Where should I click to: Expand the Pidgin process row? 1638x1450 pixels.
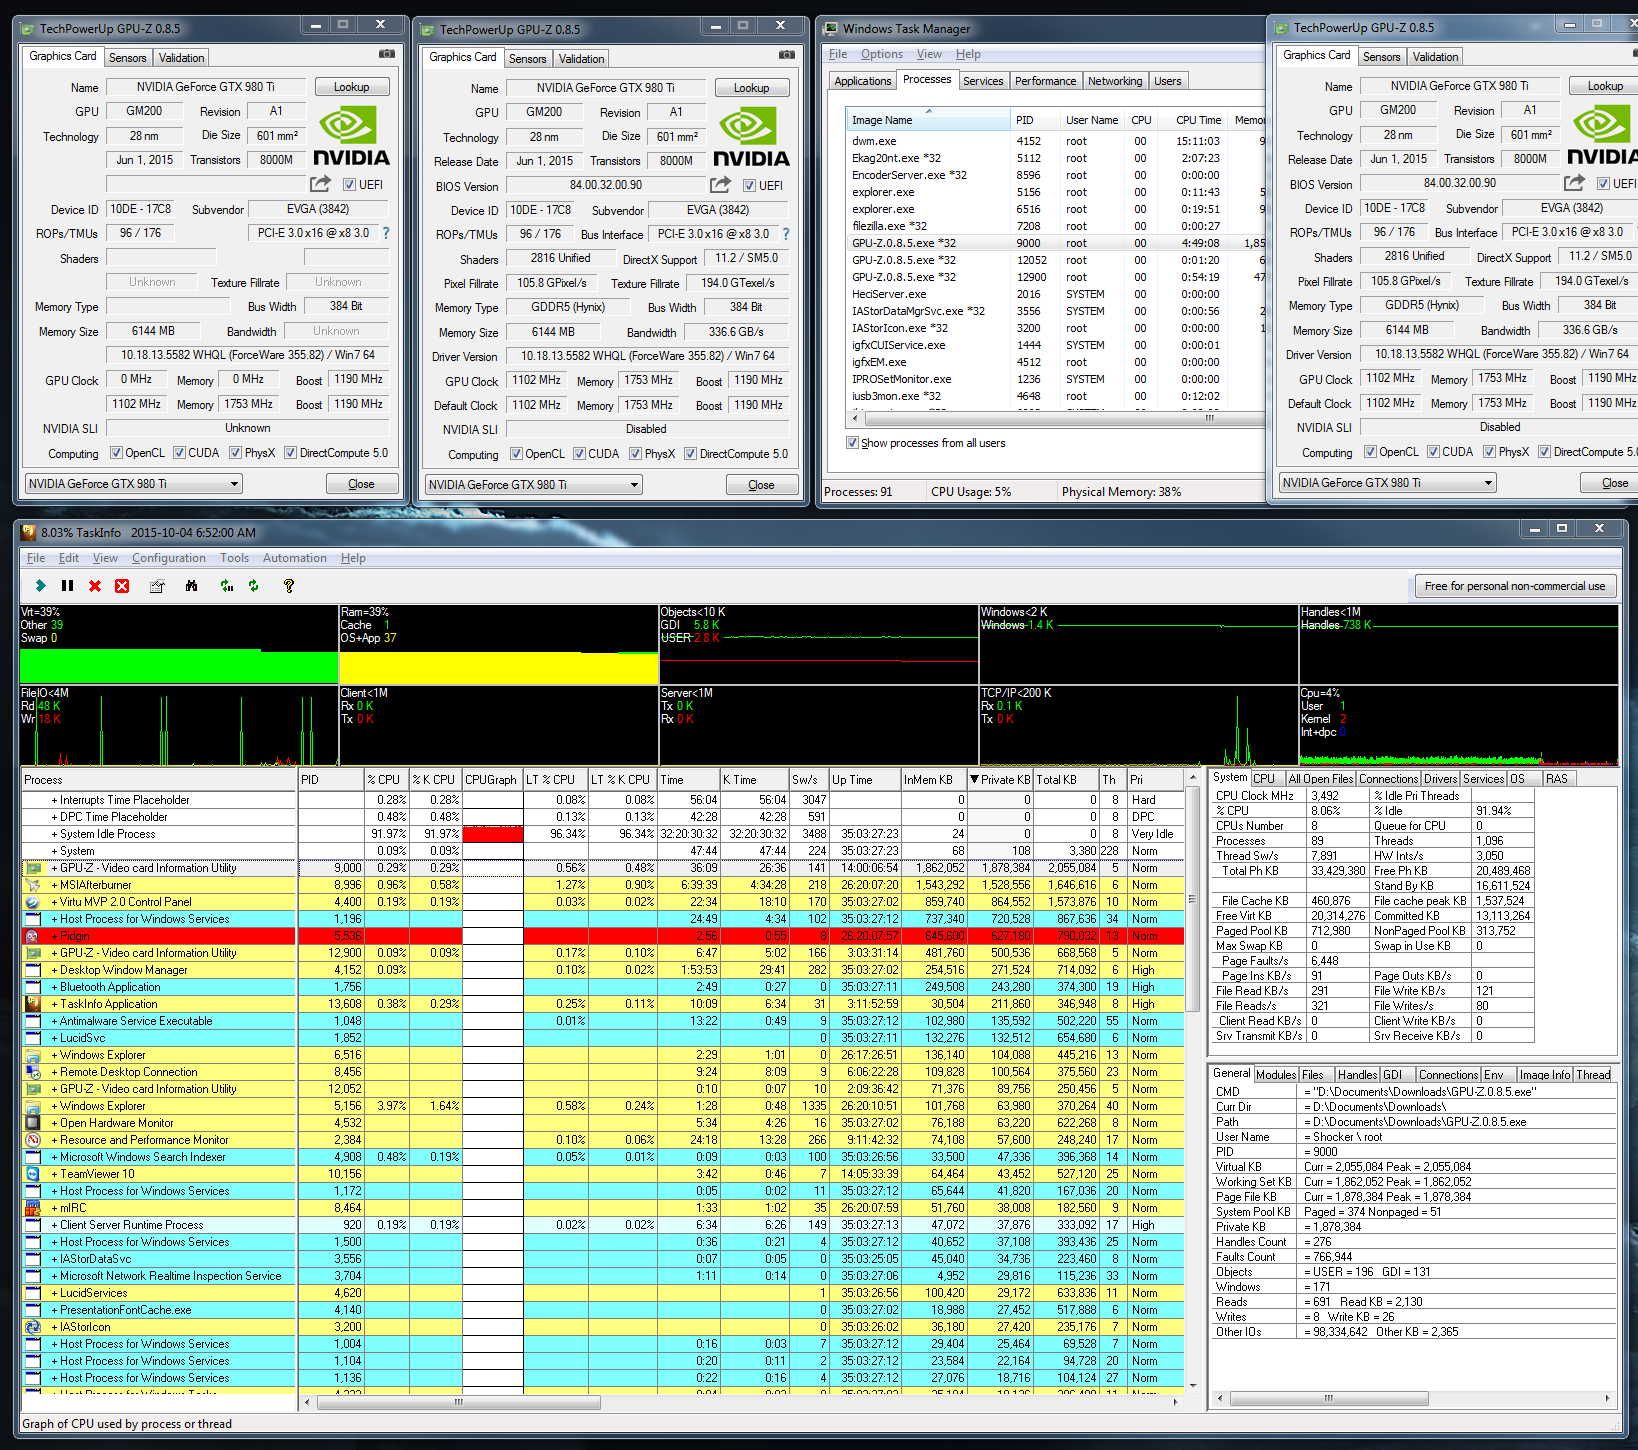click(x=55, y=936)
